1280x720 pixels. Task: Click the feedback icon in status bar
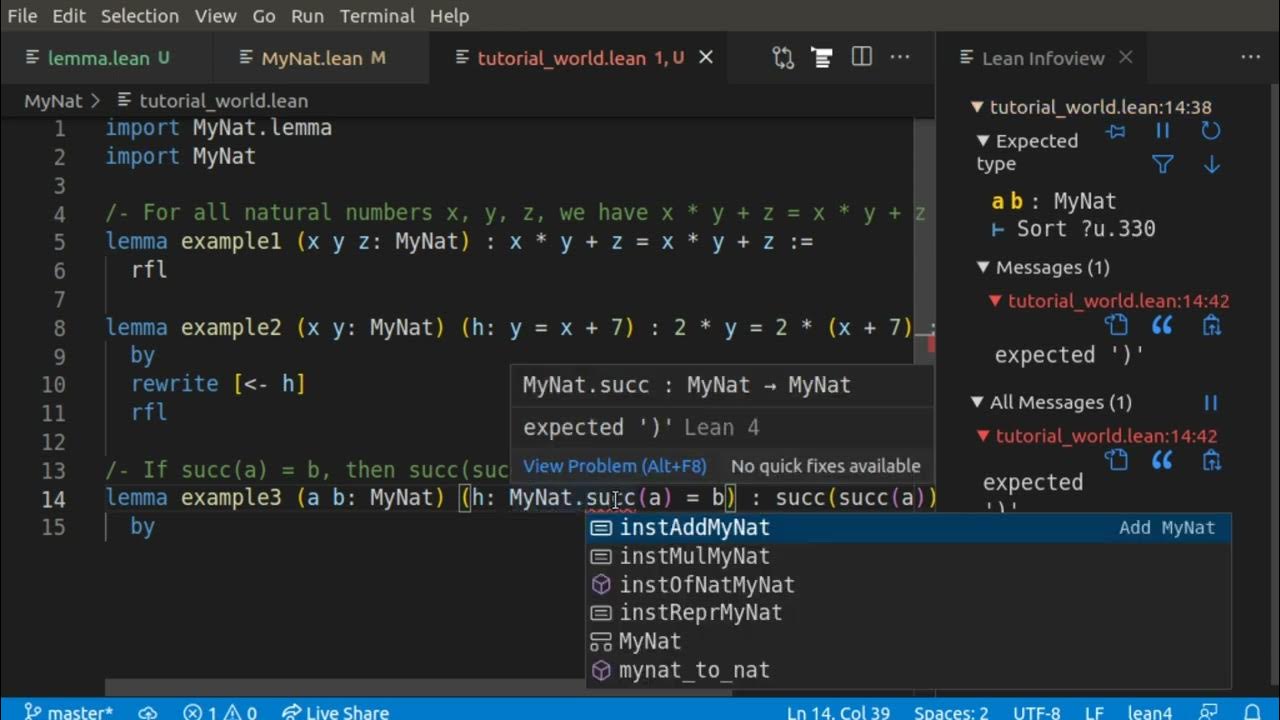[x=1207, y=712]
